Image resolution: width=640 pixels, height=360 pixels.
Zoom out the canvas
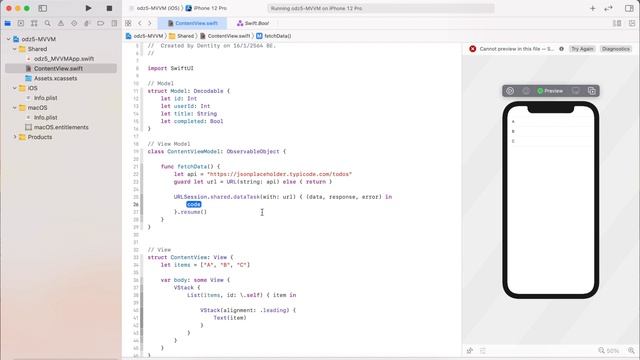(601, 351)
